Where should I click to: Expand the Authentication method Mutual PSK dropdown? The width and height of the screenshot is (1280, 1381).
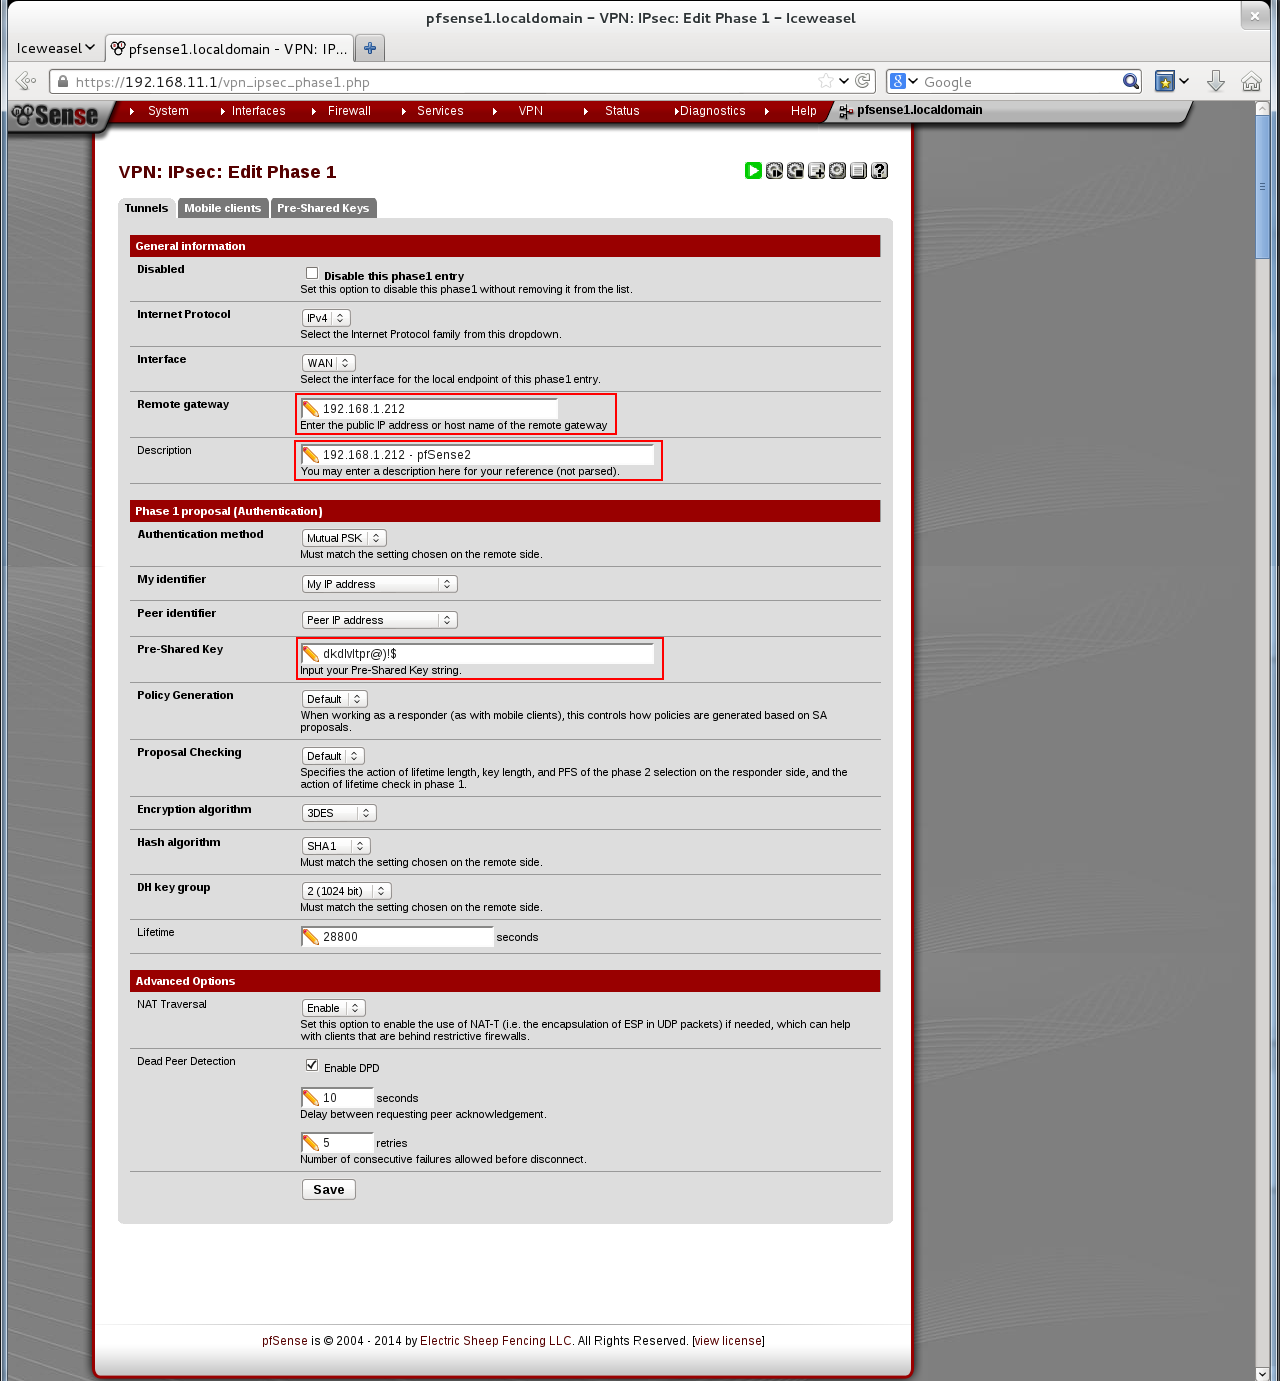[x=344, y=538]
